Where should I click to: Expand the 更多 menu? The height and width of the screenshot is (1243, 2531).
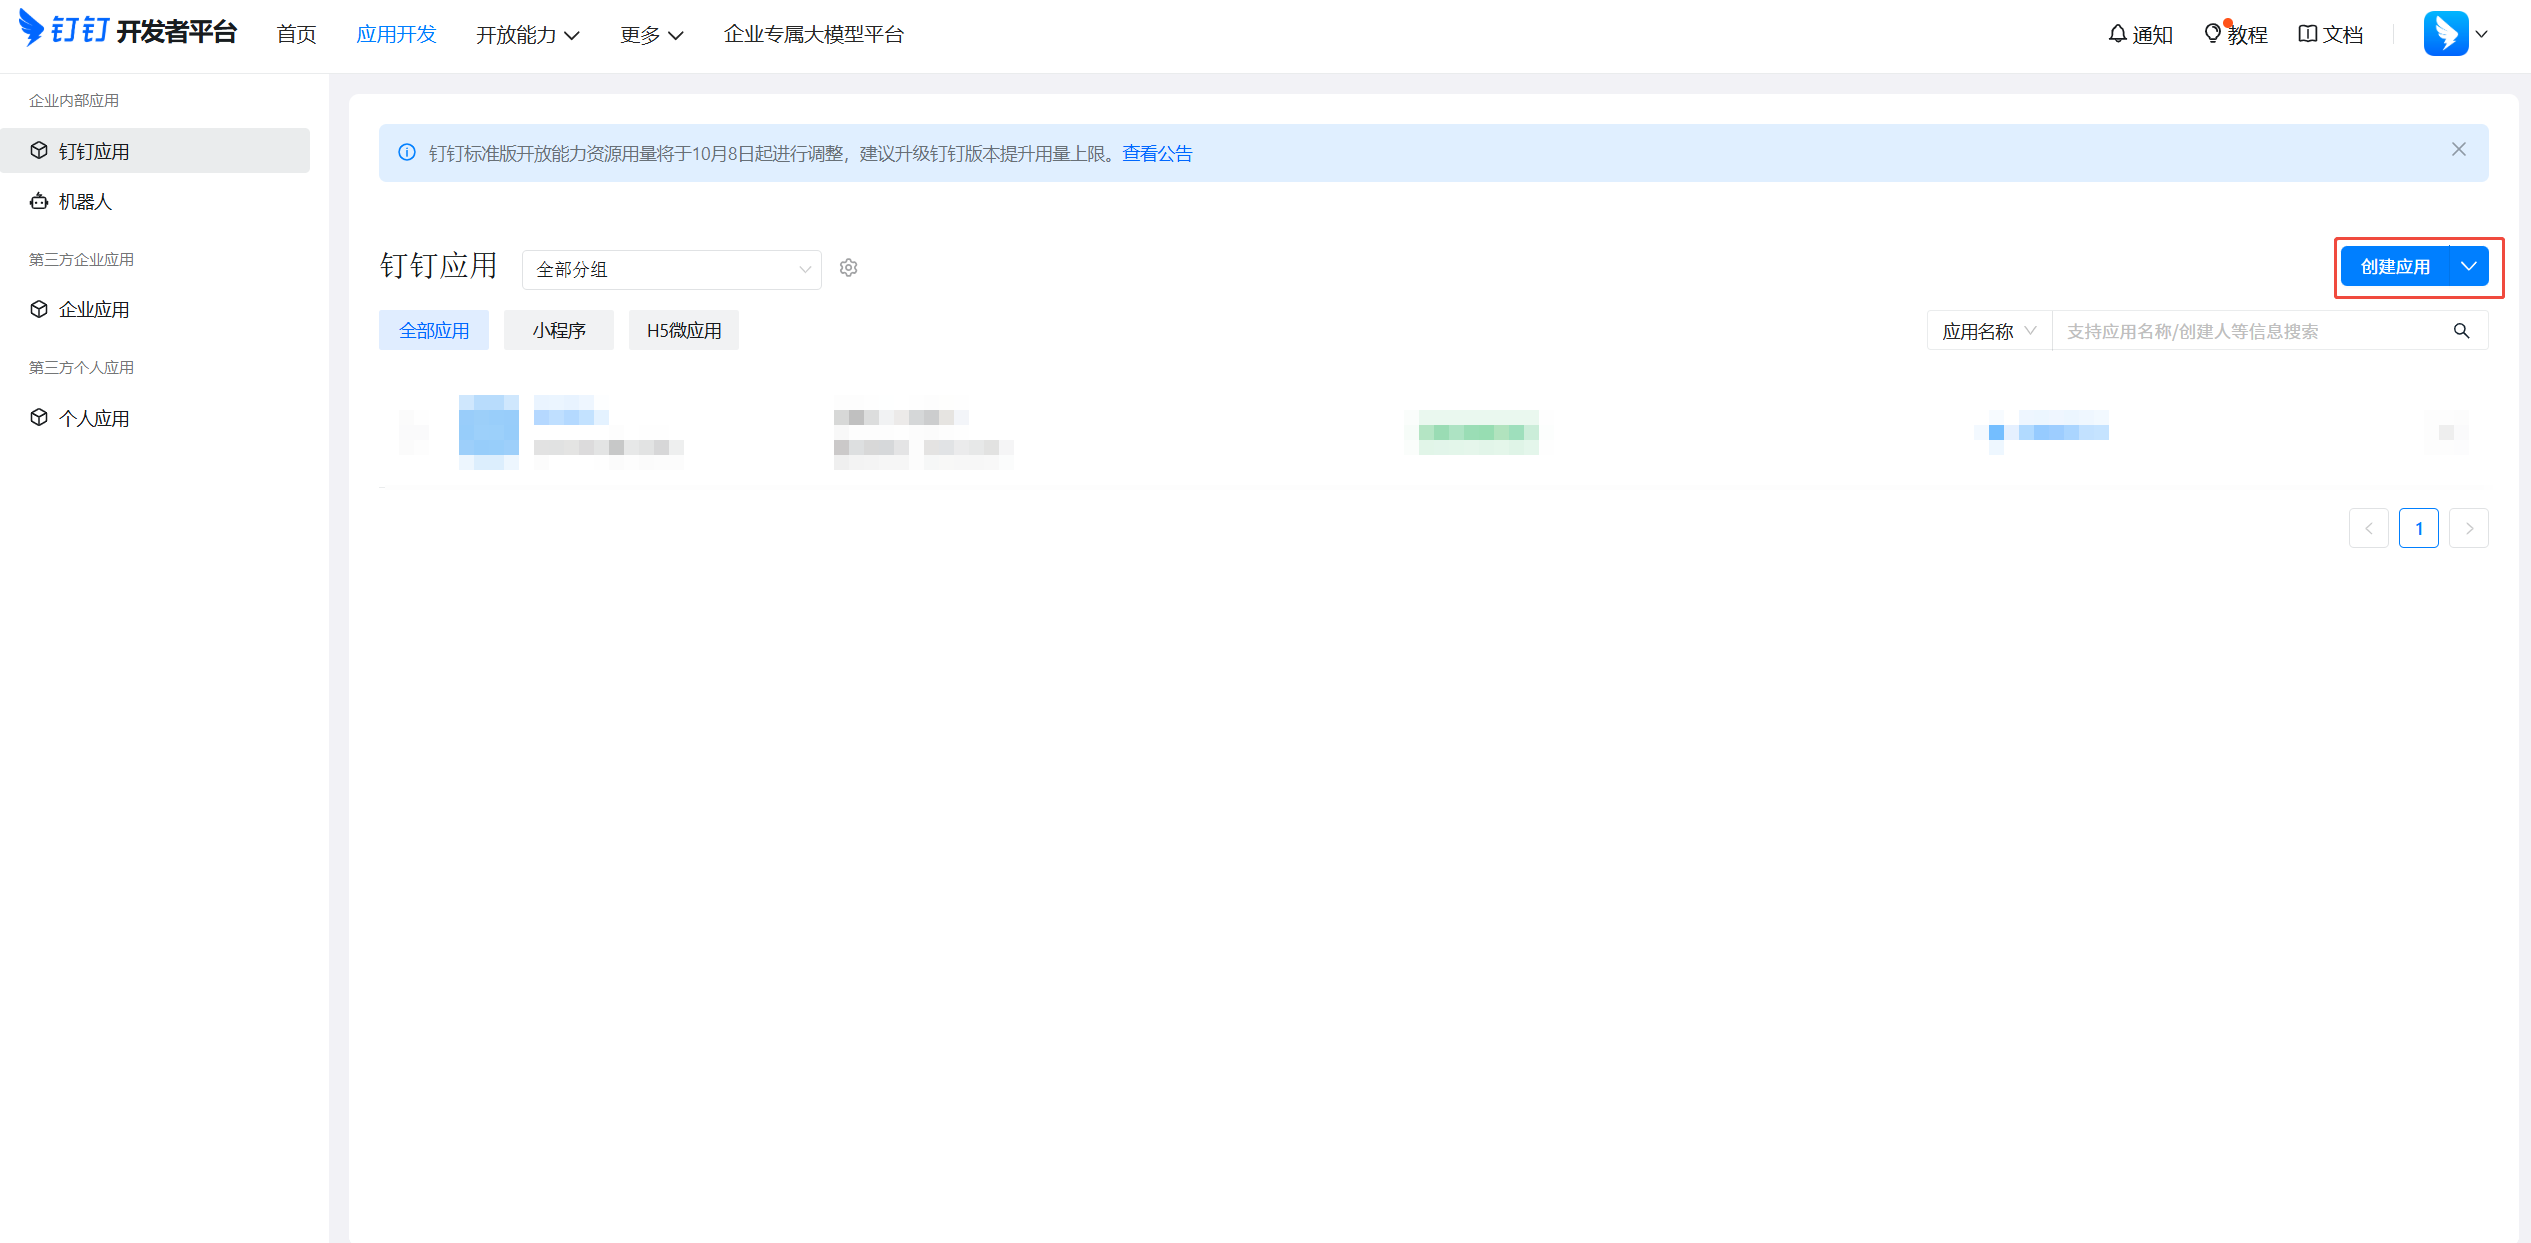pyautogui.click(x=651, y=35)
